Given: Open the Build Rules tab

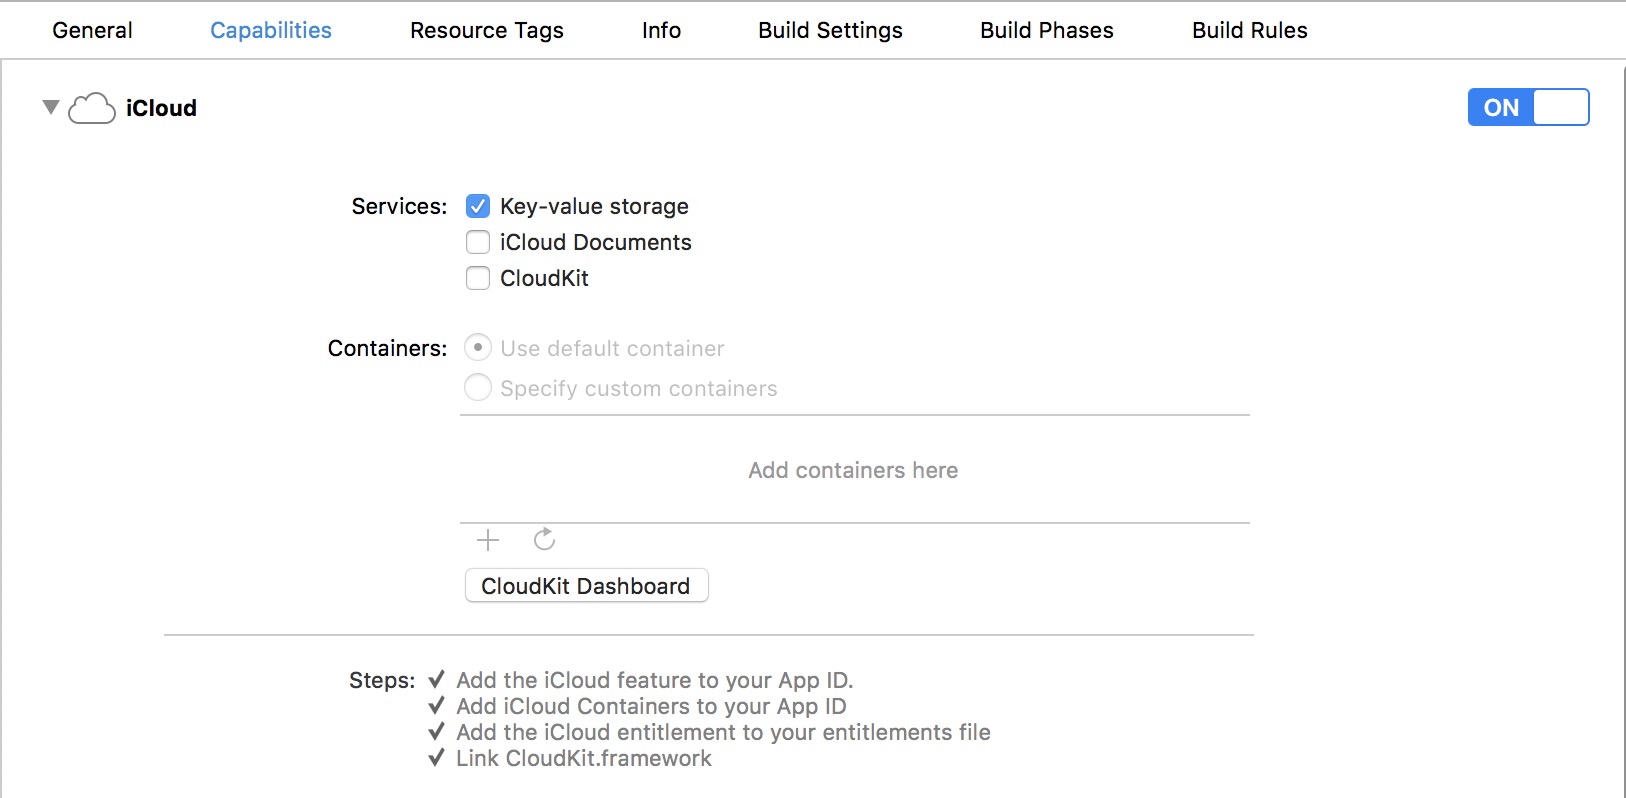Looking at the screenshot, I should tap(1250, 30).
